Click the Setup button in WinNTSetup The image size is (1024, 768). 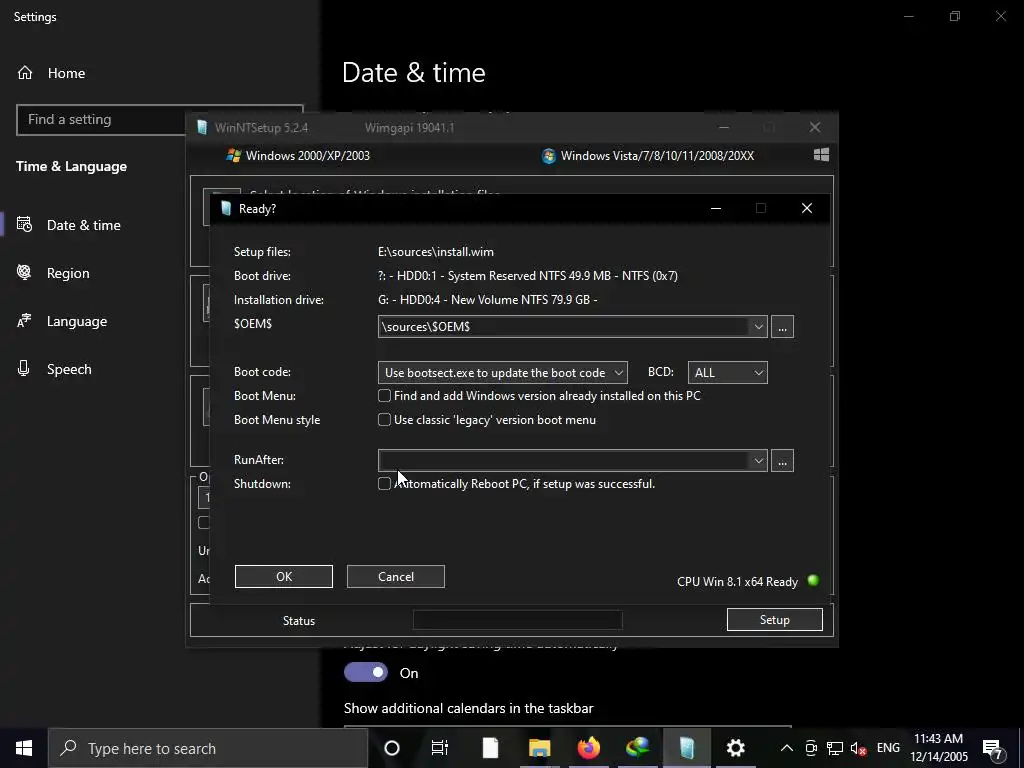tap(775, 620)
